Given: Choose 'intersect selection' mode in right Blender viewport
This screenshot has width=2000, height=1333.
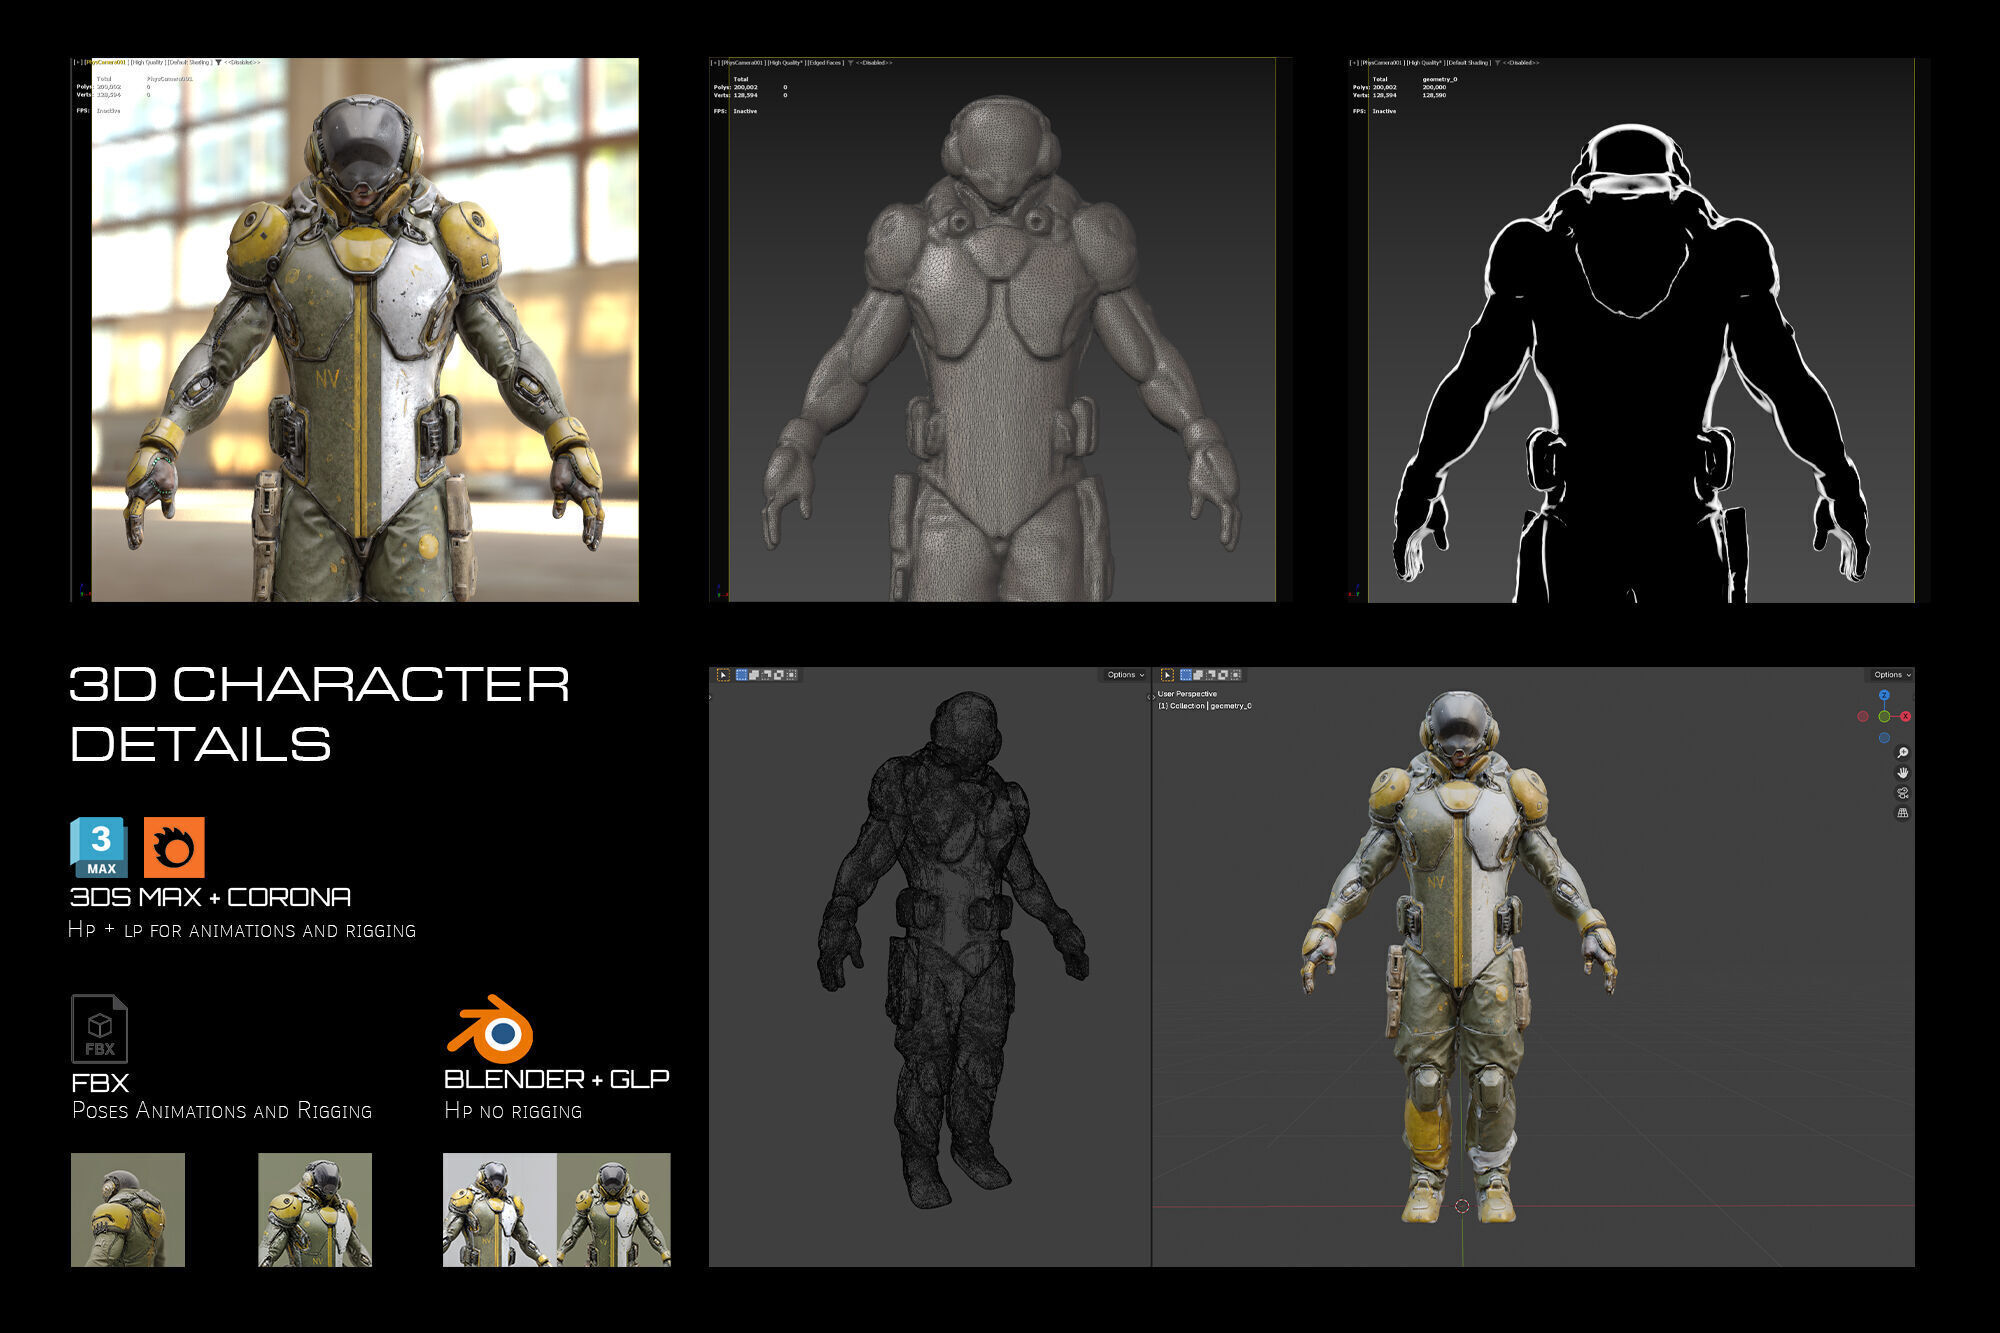Looking at the screenshot, I should [1235, 675].
